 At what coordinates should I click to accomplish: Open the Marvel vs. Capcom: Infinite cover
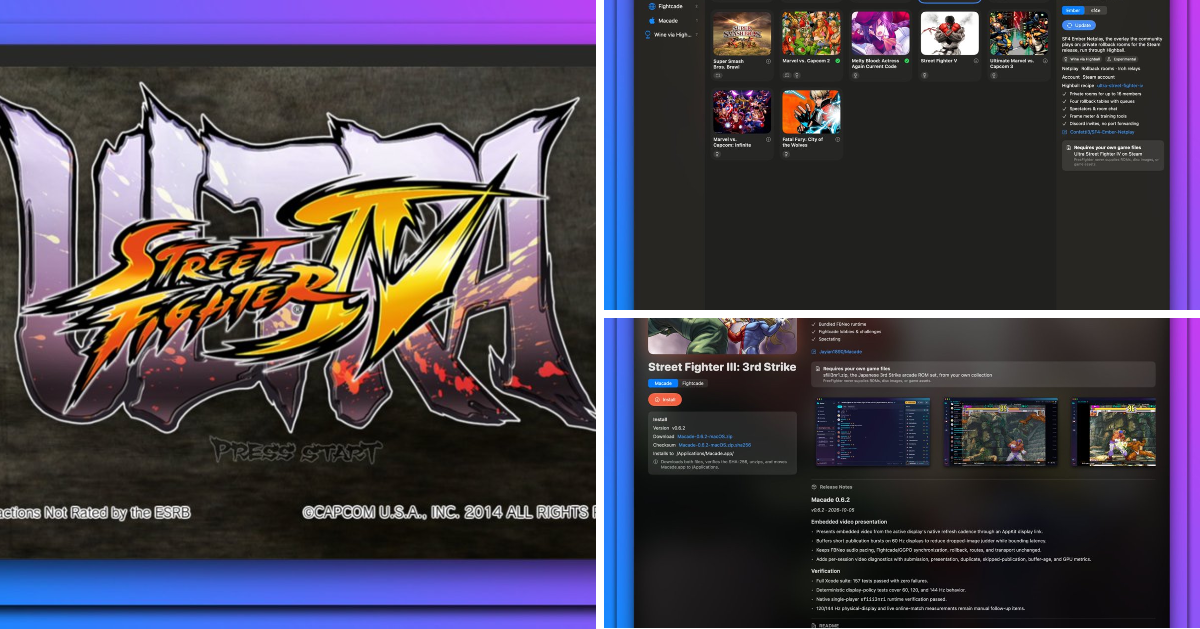click(742, 112)
